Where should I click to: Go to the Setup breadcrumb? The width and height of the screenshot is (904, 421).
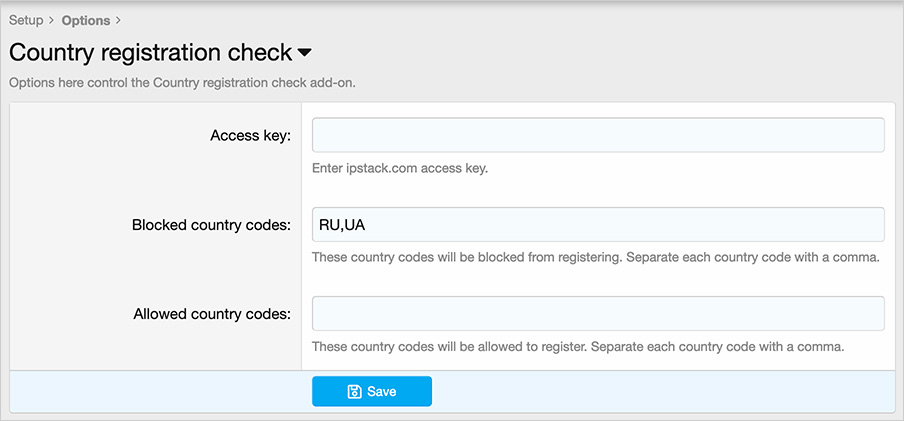tap(26, 20)
